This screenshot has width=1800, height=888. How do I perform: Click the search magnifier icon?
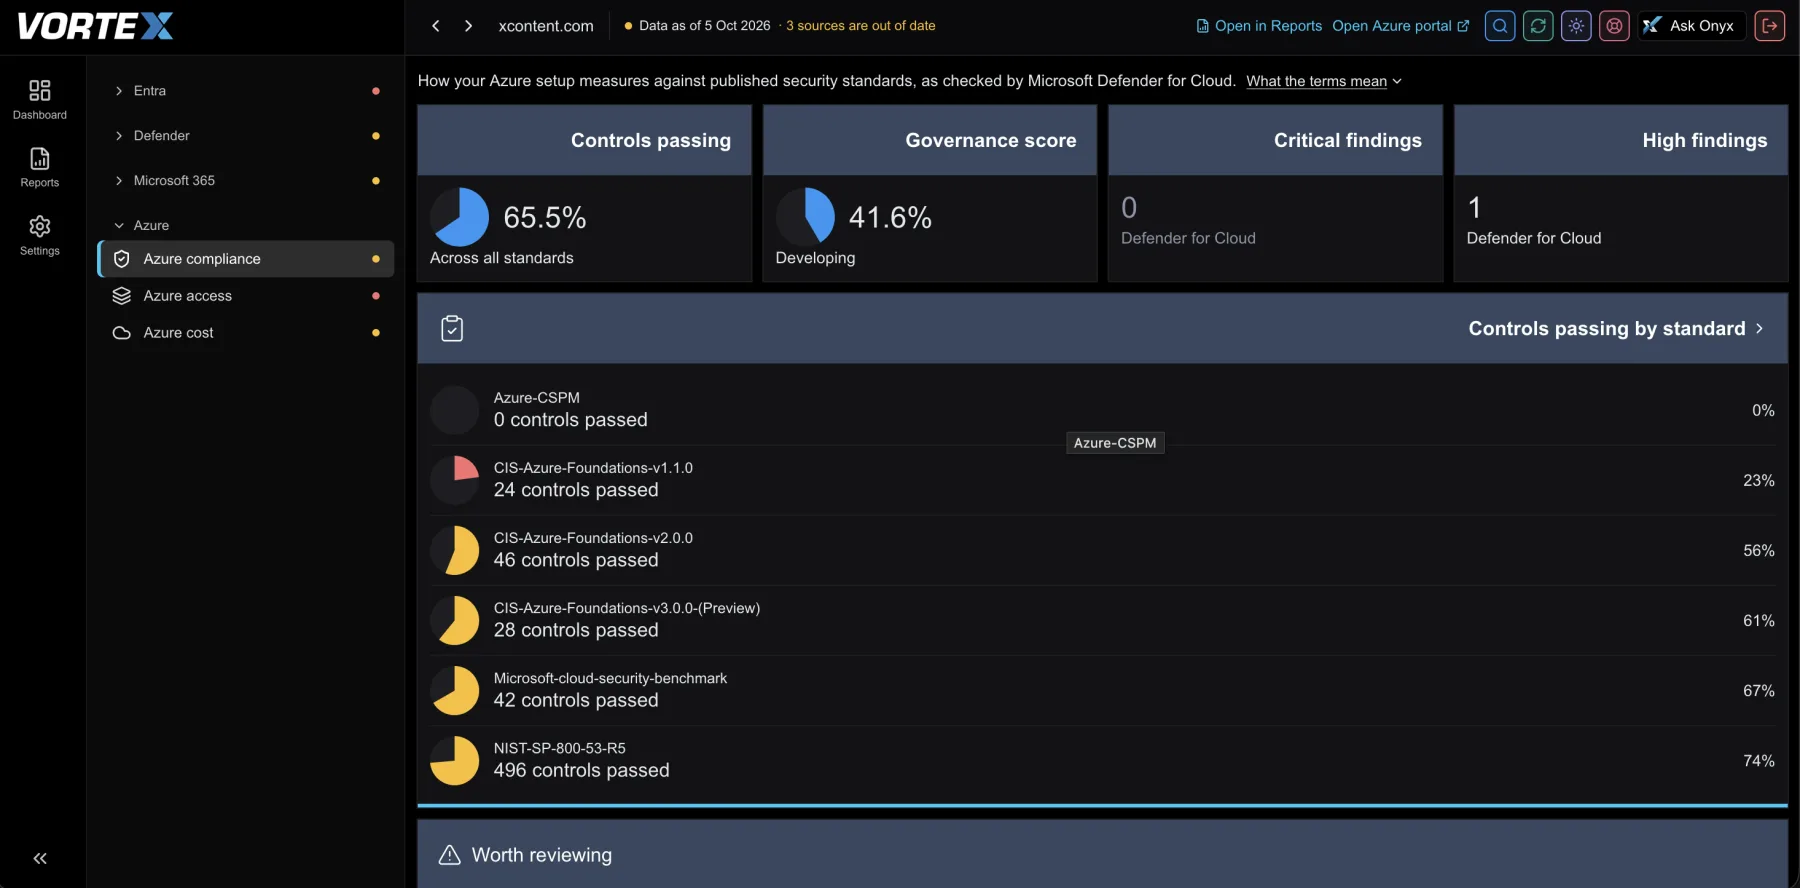pos(1500,26)
